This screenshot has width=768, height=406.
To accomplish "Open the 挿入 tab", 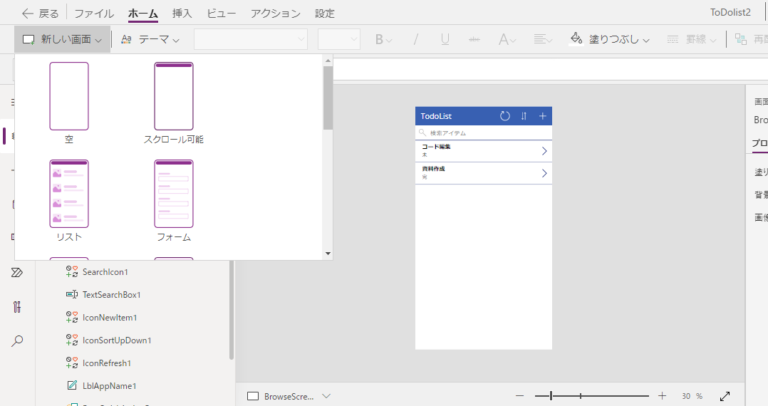I will click(182, 14).
